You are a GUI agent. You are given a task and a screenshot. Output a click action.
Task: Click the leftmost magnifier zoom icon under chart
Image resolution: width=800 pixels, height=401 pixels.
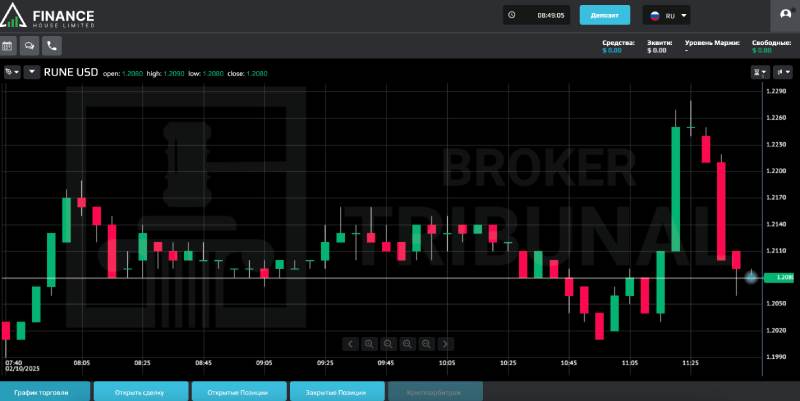(369, 344)
